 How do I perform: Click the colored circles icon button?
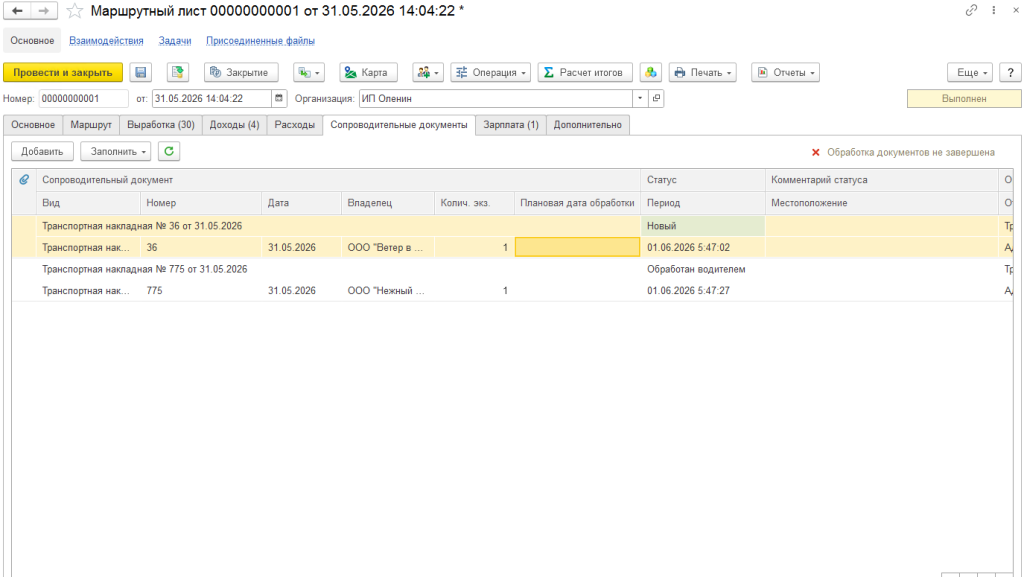click(x=650, y=72)
